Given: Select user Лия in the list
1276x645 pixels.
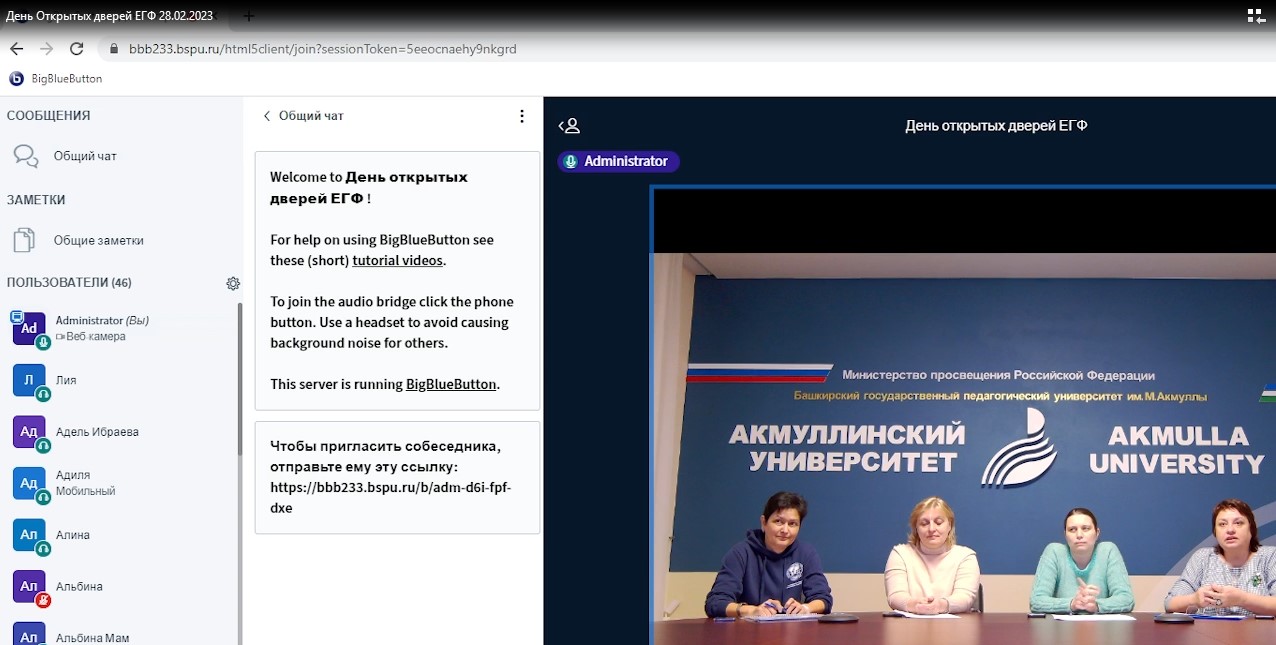Looking at the screenshot, I should [66, 380].
